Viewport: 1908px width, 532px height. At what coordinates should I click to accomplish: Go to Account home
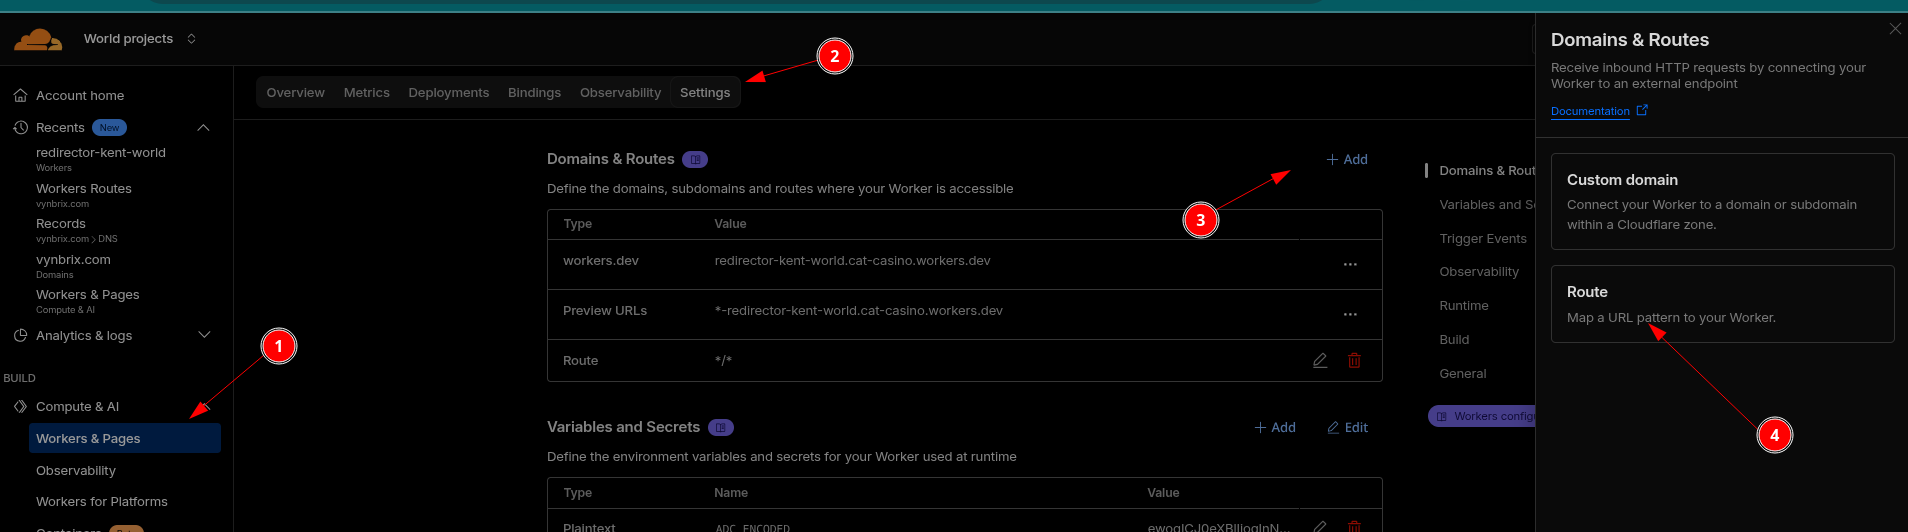pos(80,96)
